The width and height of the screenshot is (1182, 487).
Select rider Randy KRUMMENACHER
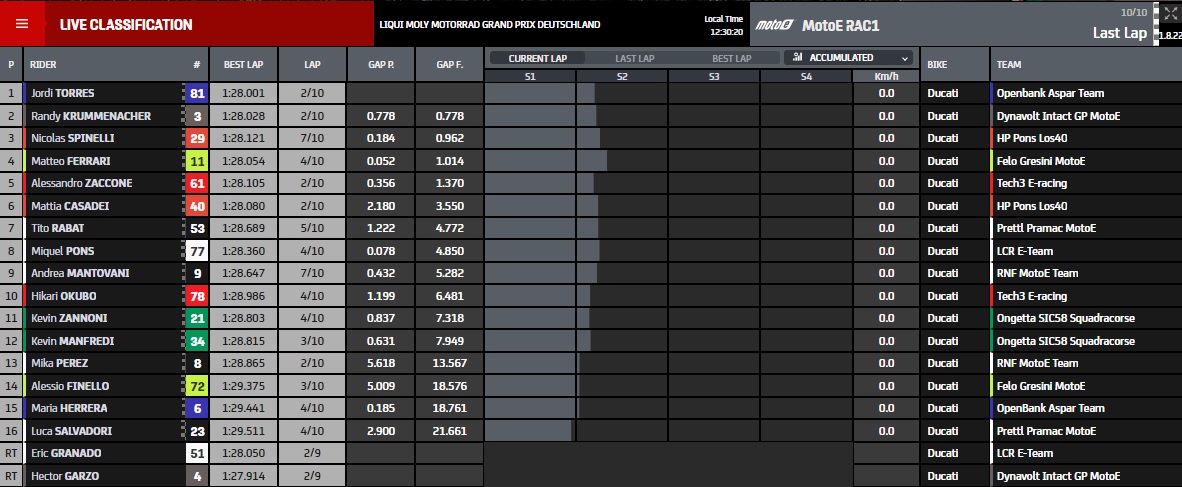tap(90, 116)
